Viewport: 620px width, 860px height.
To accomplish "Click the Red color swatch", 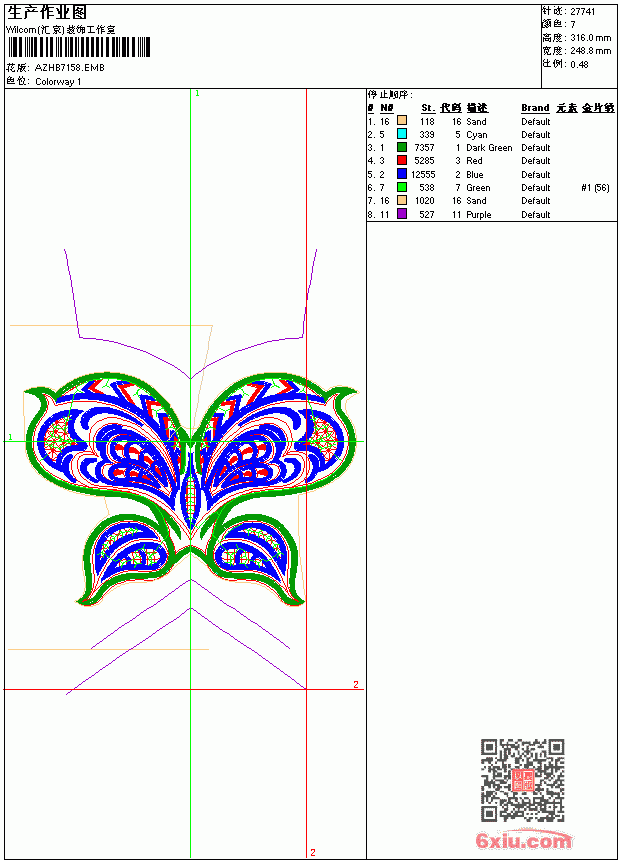I will pos(402,160).
